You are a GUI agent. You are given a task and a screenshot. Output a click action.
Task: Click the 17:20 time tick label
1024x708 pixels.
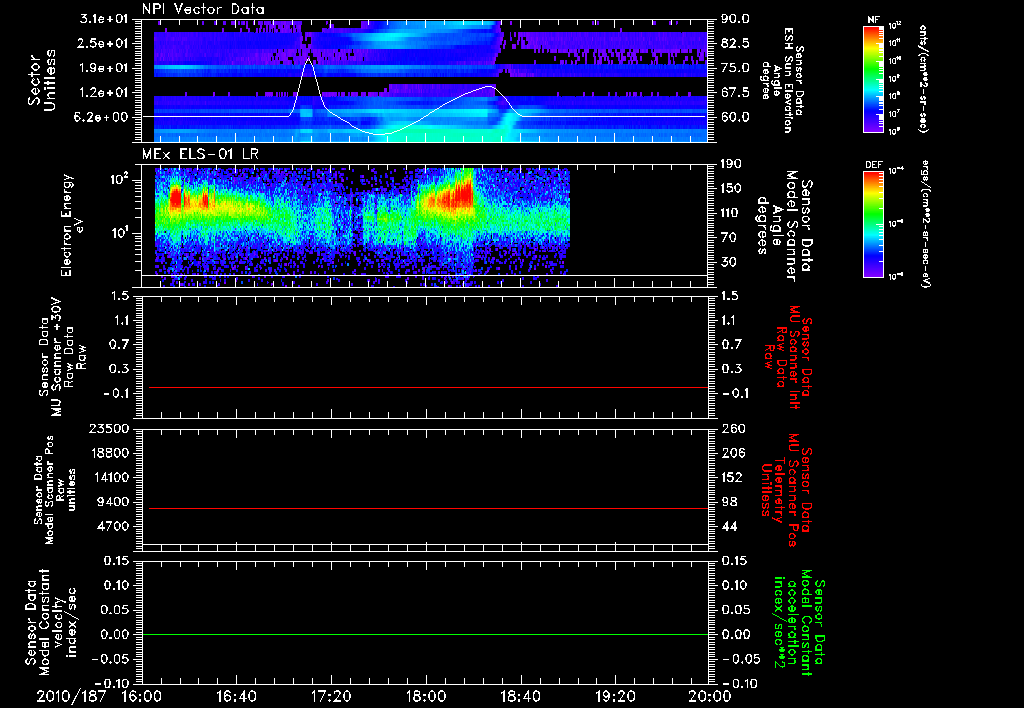331,696
